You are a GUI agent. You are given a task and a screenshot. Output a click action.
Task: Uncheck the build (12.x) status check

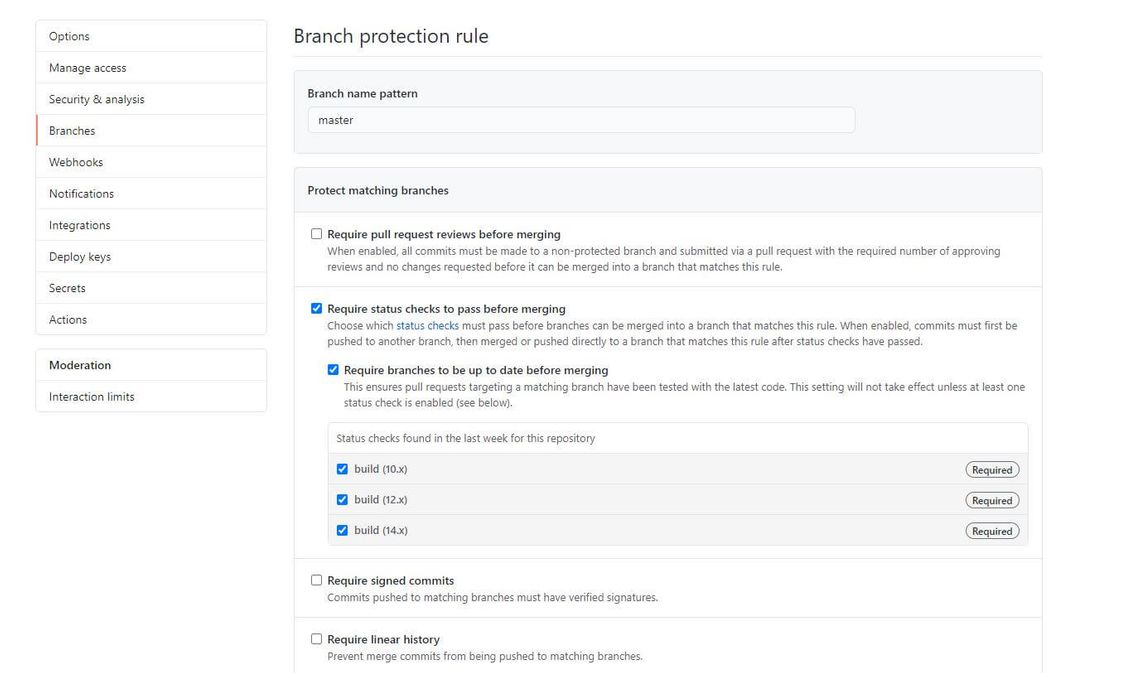point(342,499)
